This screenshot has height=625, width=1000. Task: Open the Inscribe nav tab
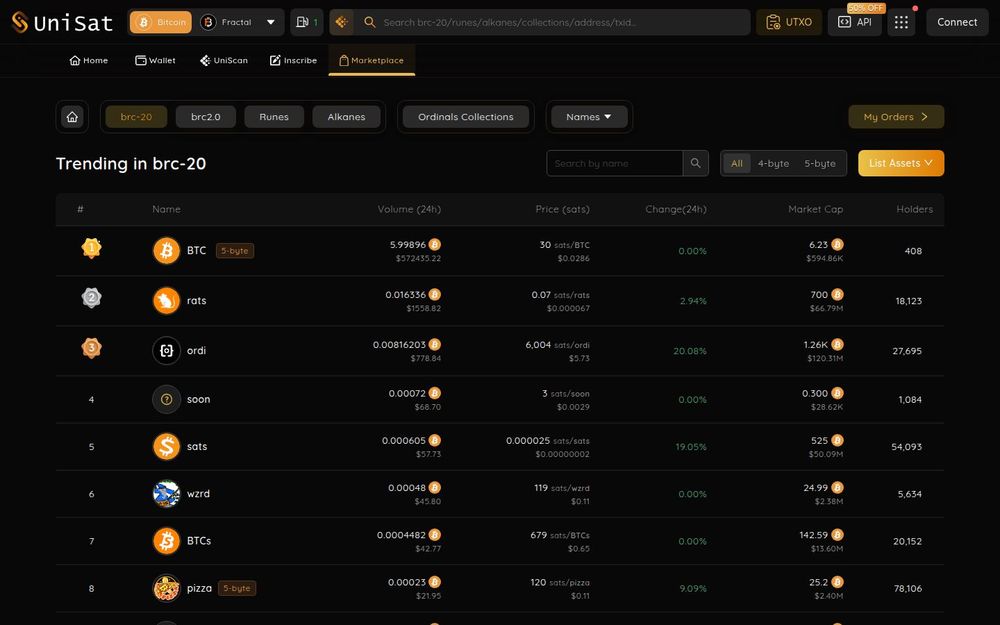(x=293, y=60)
